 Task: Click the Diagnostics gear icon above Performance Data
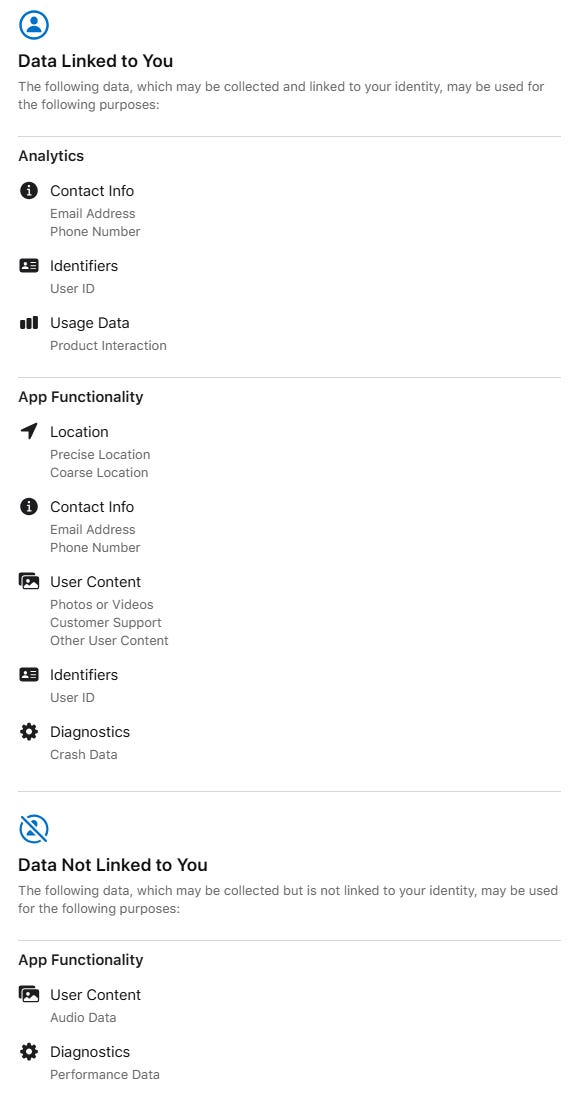[x=29, y=1052]
